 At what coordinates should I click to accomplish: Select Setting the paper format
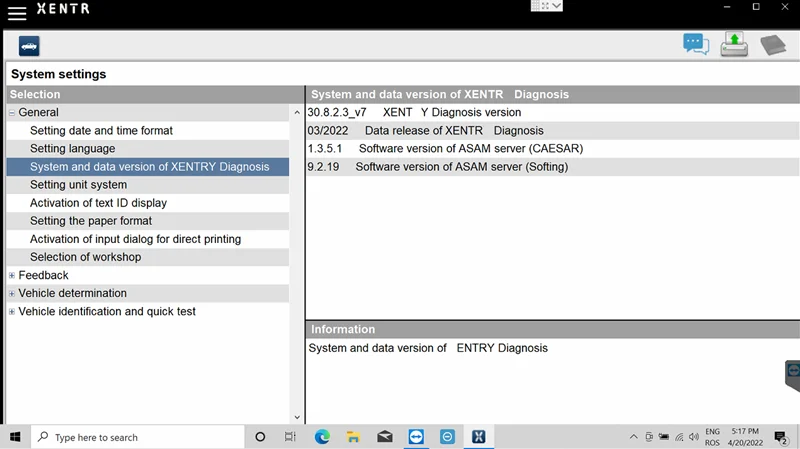(147, 221)
